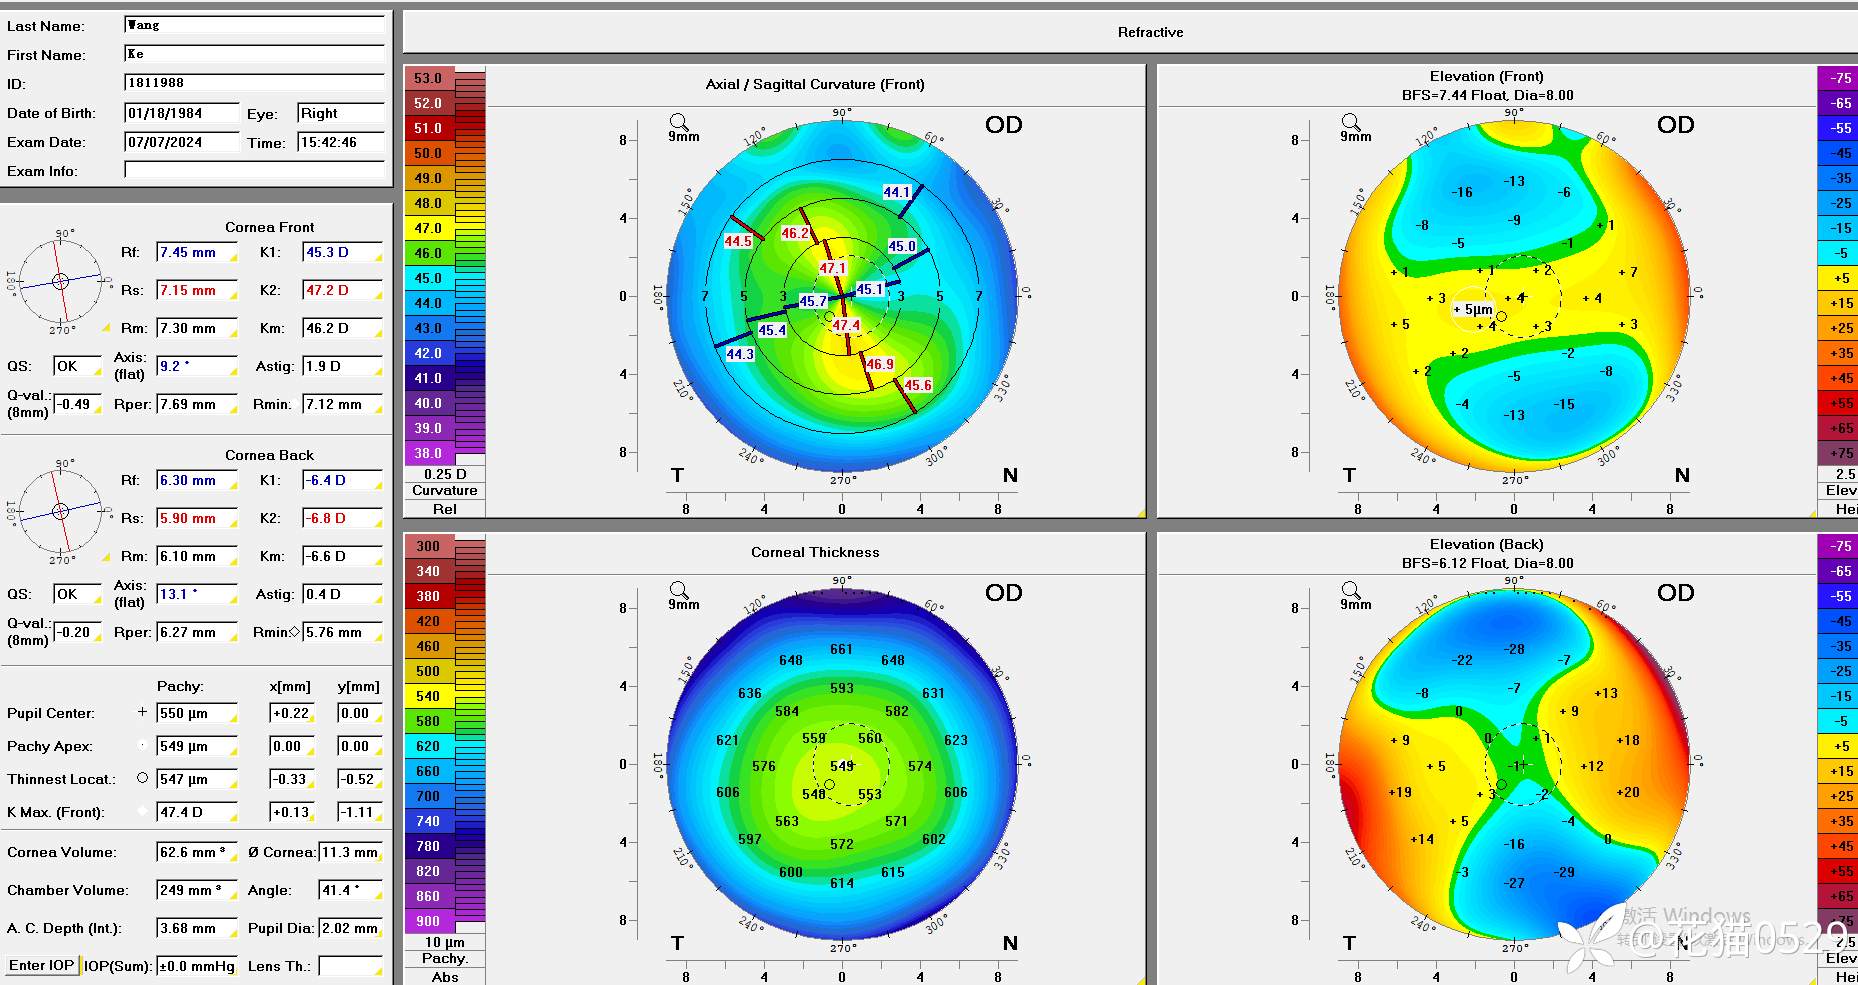
Task: Click the circle marker beside Thinnest Locat.
Action: click(142, 778)
